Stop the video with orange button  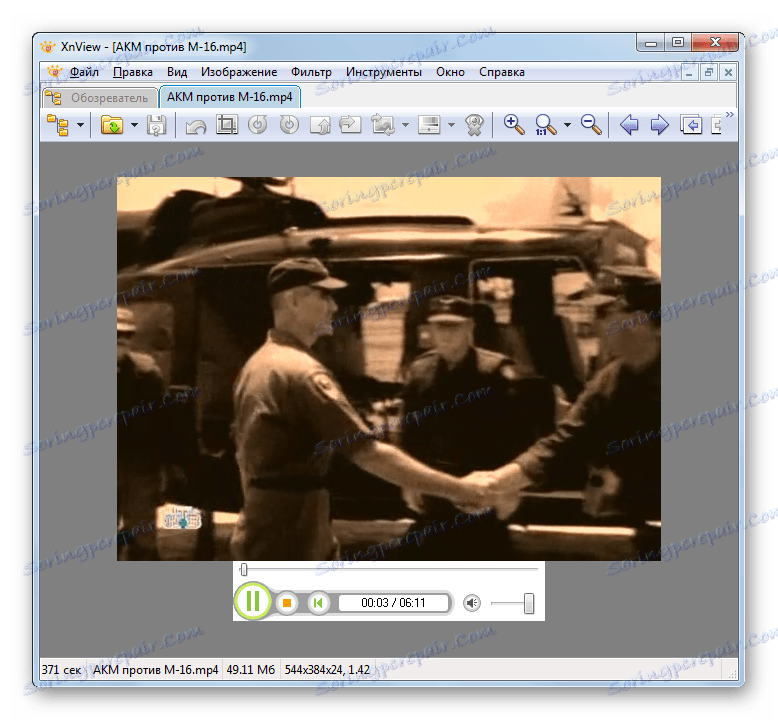click(287, 603)
